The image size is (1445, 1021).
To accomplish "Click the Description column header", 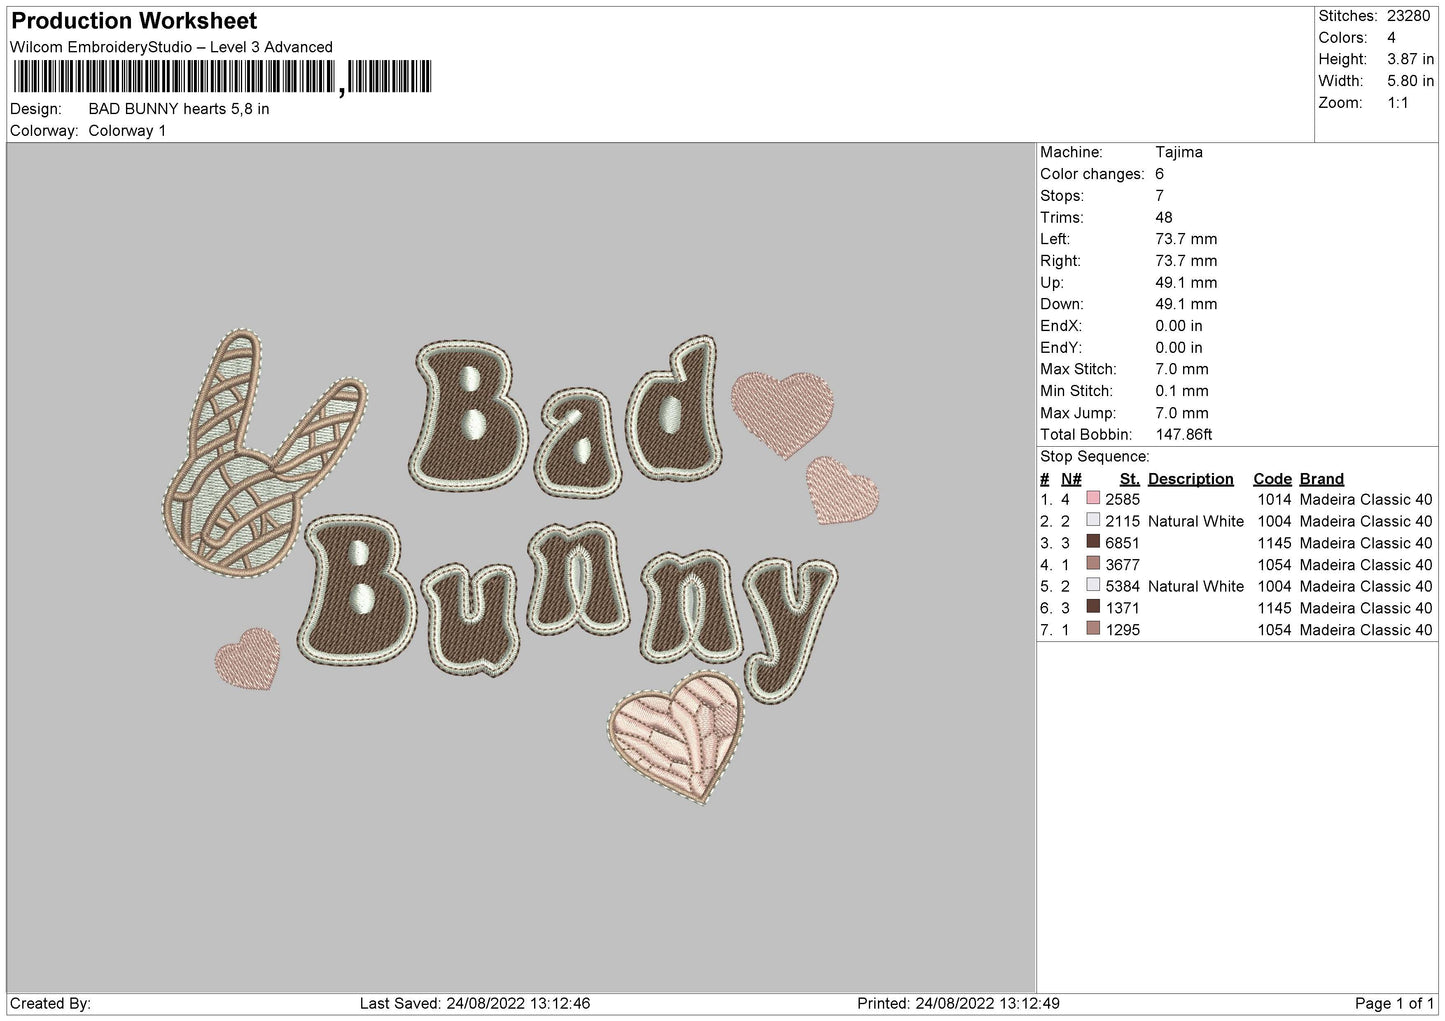I will [x=1190, y=479].
